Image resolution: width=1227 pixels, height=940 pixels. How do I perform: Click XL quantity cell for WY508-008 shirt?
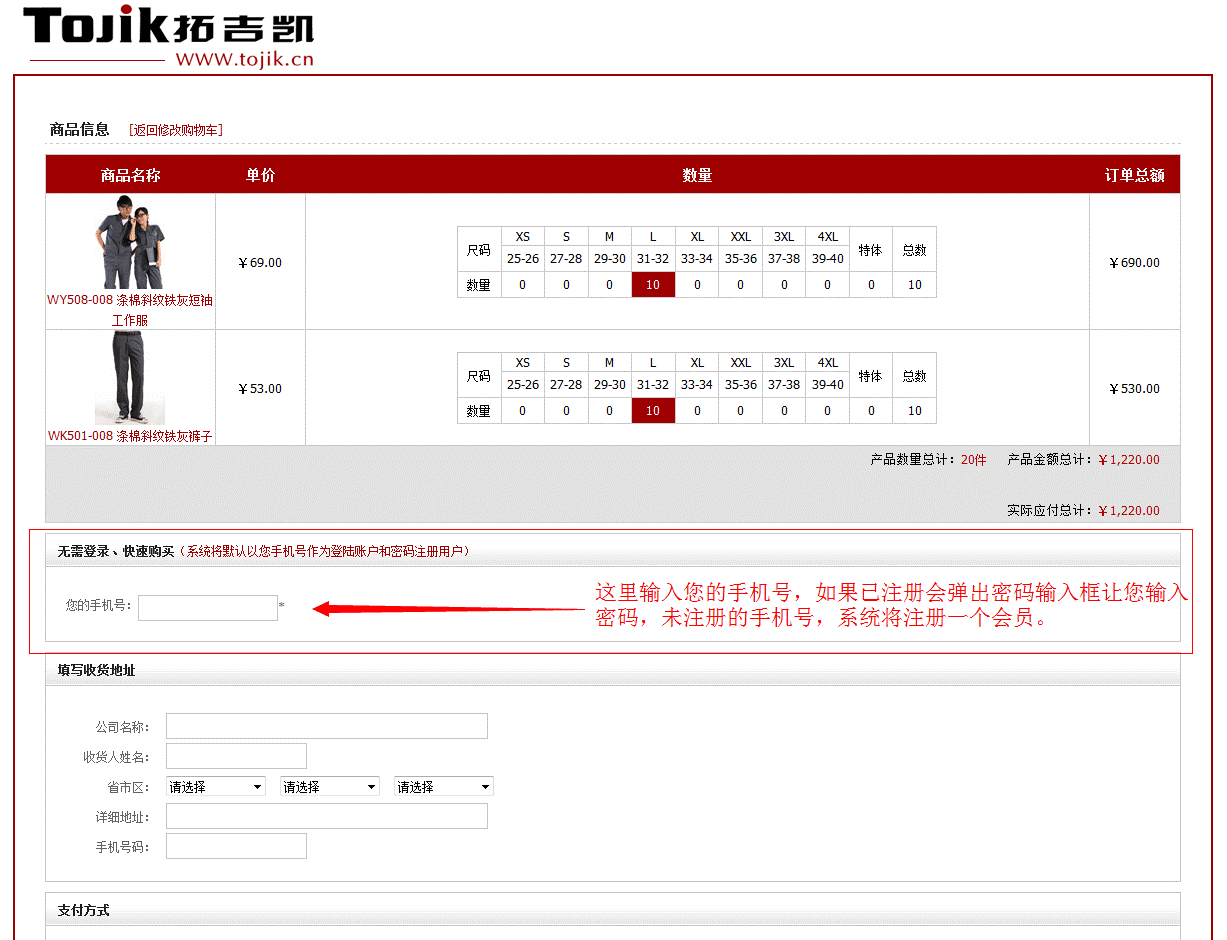(697, 285)
